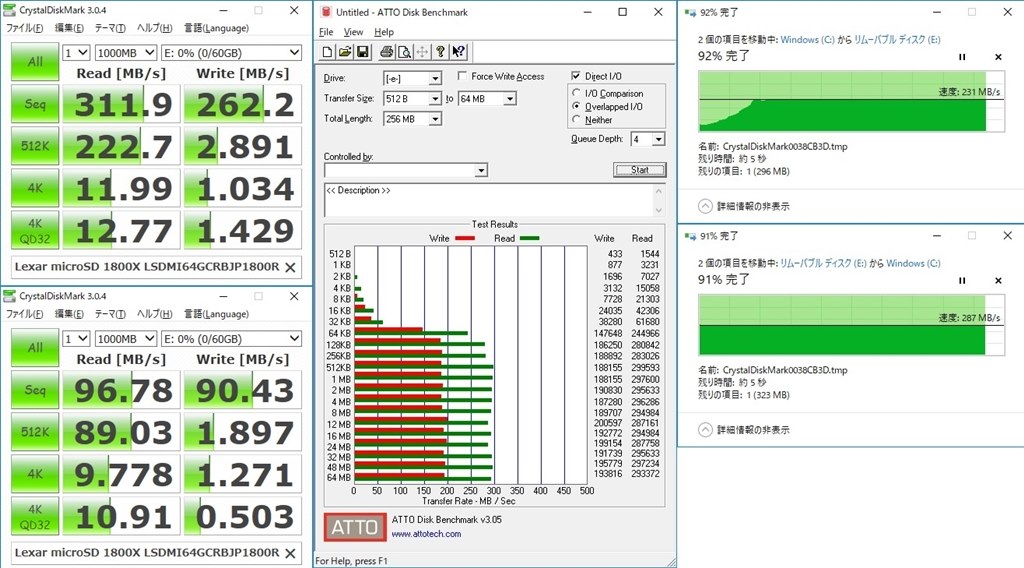1024x568 pixels.
Task: Open the File menu in ATTO
Action: tap(326, 32)
